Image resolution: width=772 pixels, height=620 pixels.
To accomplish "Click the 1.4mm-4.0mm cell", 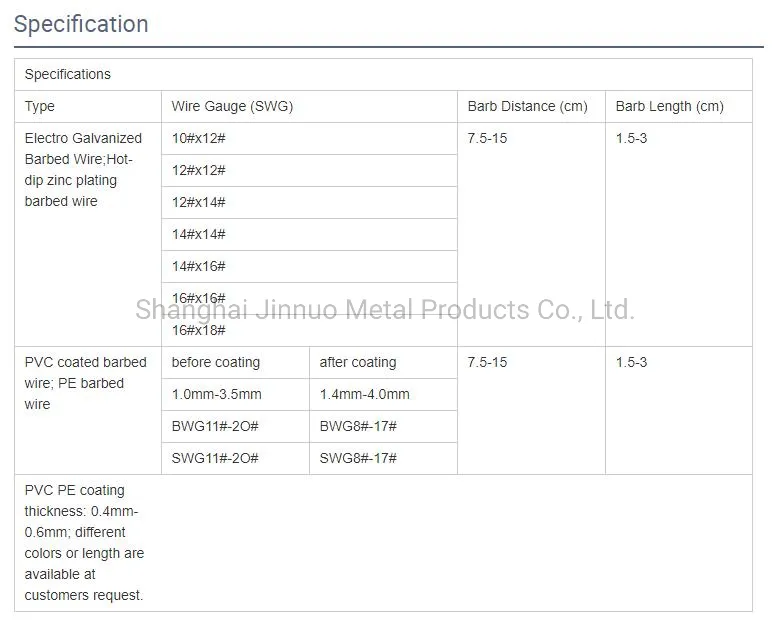I will 365,394.
